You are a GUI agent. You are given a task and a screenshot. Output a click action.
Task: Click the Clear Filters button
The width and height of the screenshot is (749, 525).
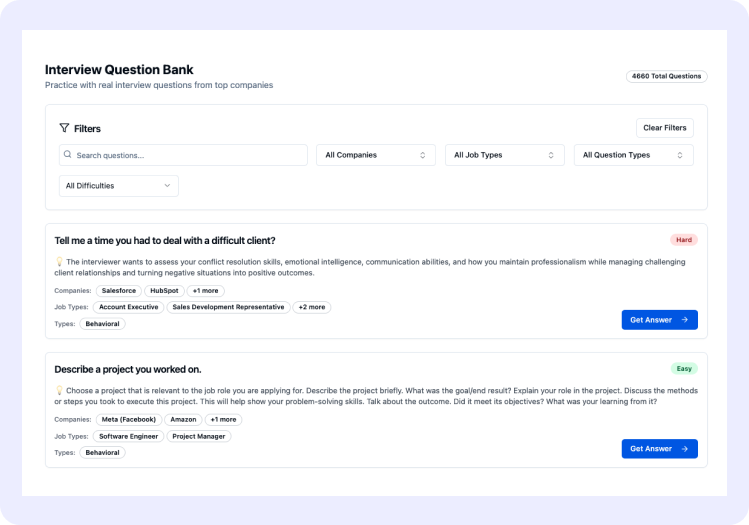point(664,128)
